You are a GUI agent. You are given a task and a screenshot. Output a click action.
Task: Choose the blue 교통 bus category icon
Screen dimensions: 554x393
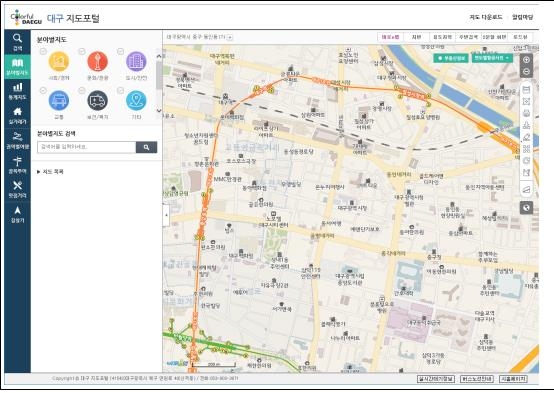coord(59,100)
